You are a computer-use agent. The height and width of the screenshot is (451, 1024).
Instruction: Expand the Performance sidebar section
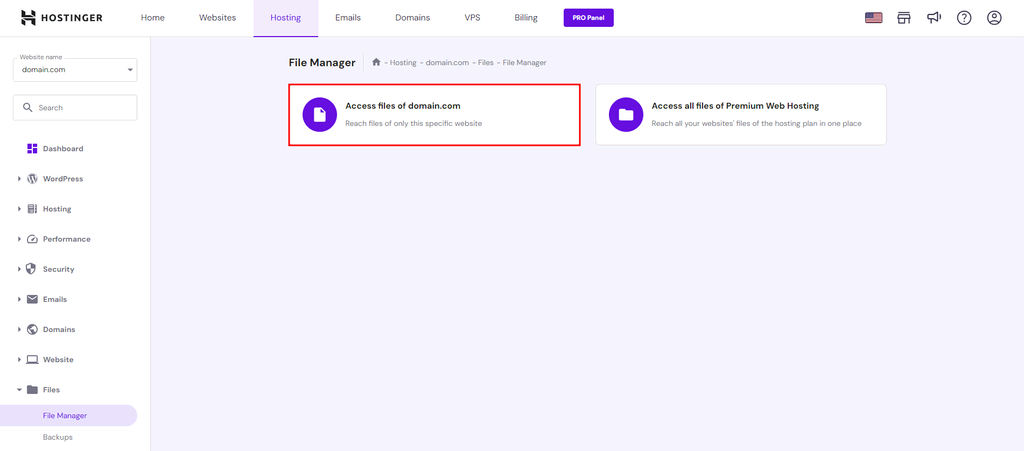[x=67, y=239]
